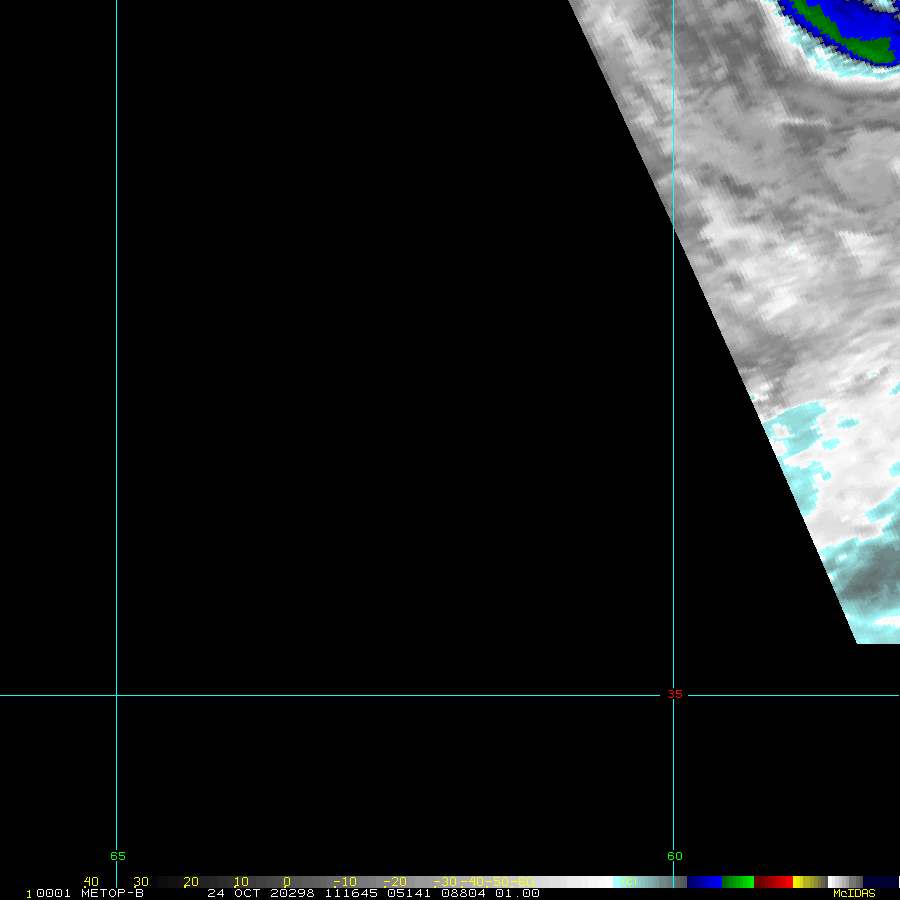Screen dimensions: 900x900
Task: Click the -20 label on temperature scale
Action: click(394, 882)
